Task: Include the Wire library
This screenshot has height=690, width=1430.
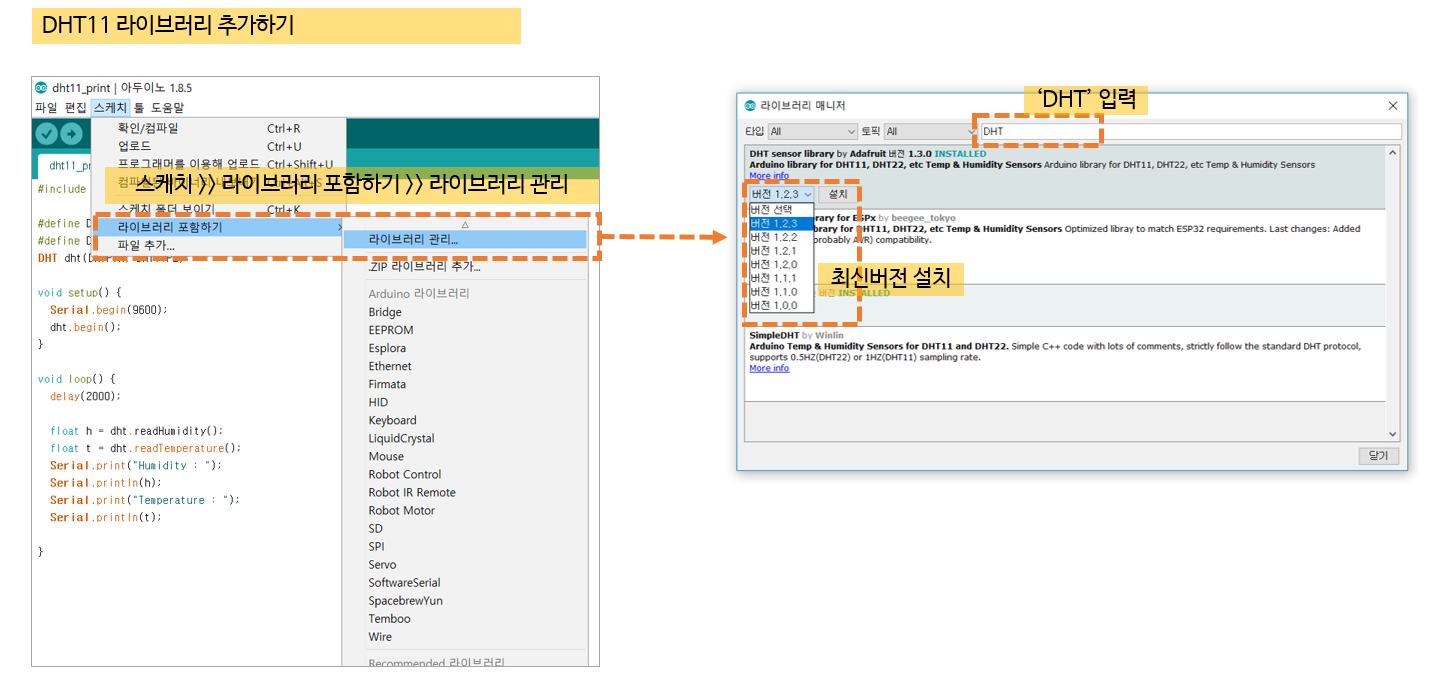Action: [x=380, y=637]
